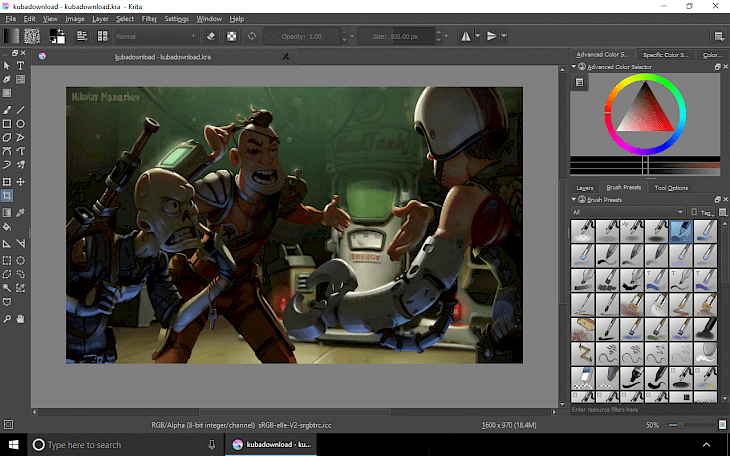The width and height of the screenshot is (730, 456).
Task: Select the Freehand Brush tool
Action: coord(7,110)
